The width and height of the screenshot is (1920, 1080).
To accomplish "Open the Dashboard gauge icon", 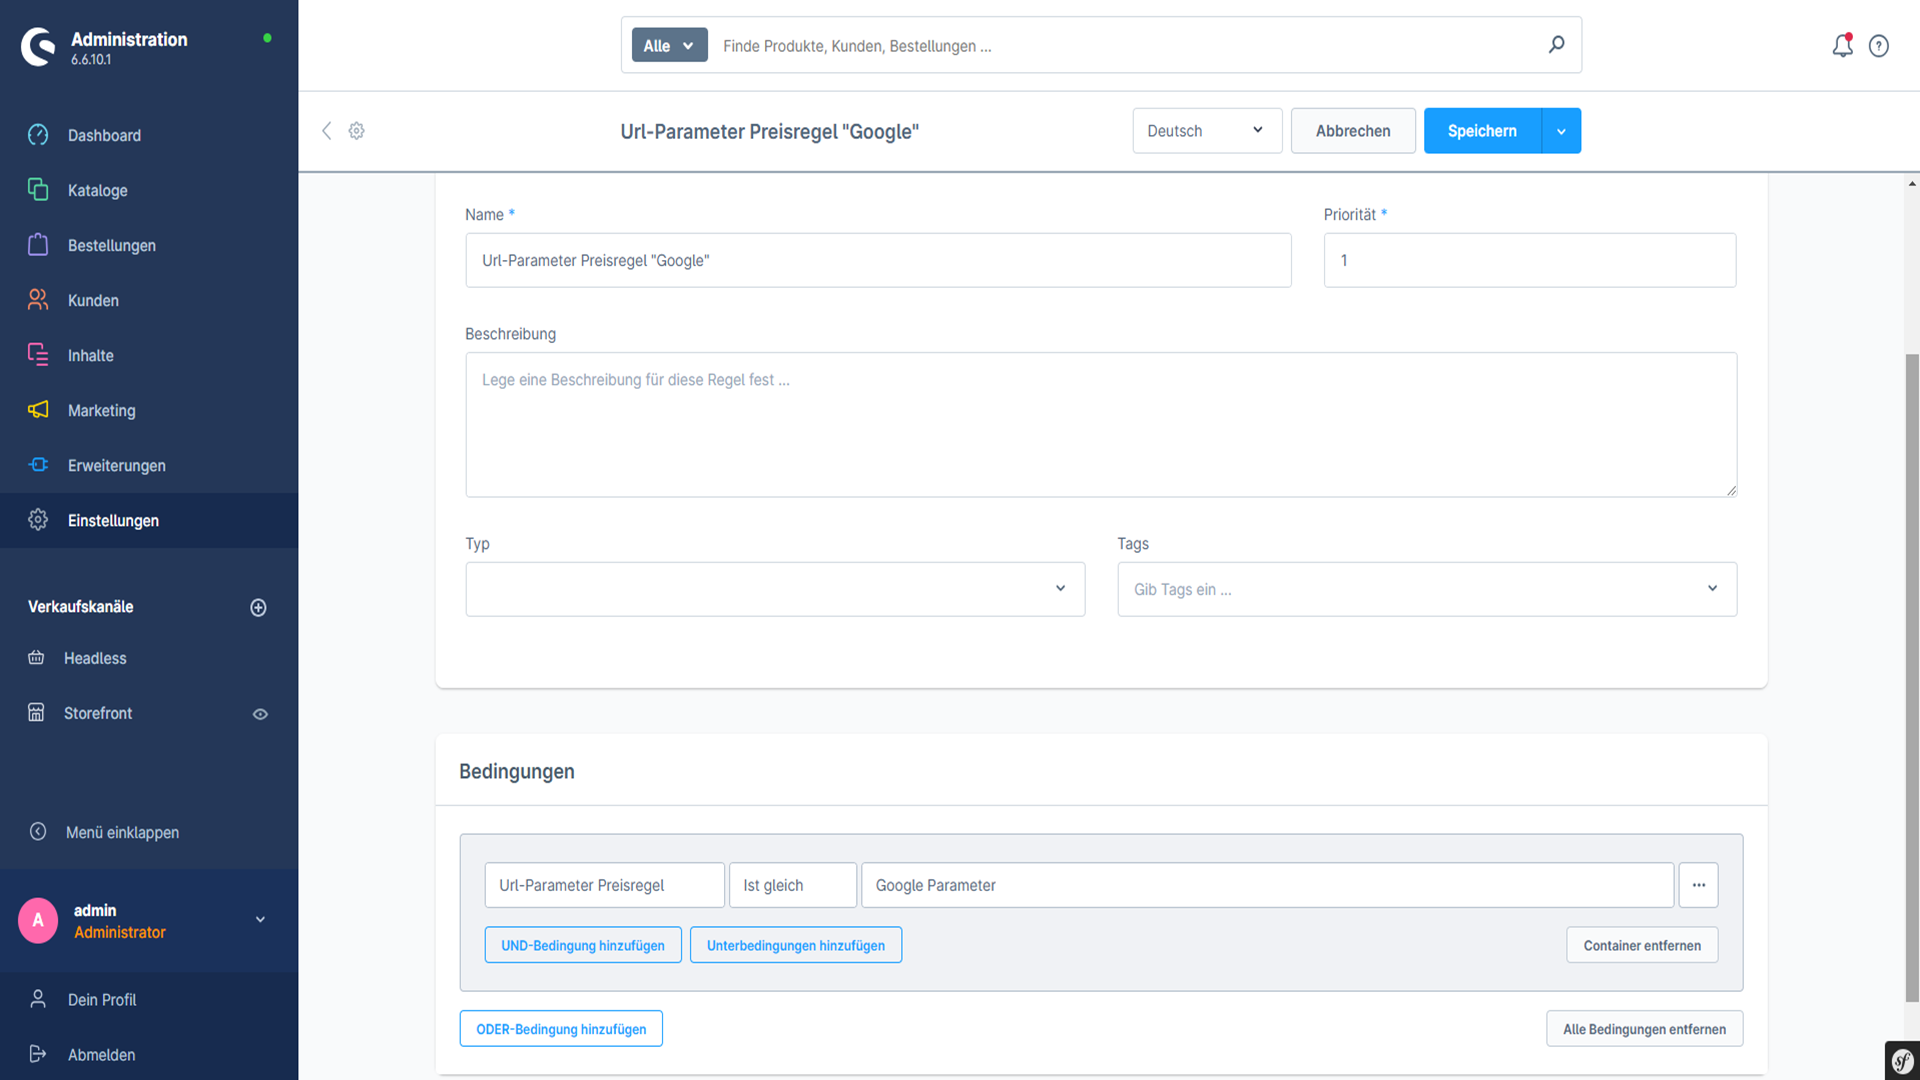I will click(38, 135).
